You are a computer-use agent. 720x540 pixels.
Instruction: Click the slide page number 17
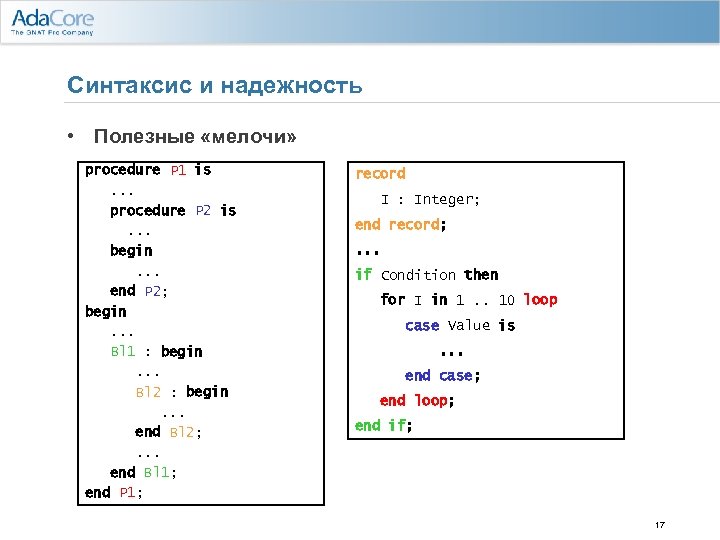660,525
